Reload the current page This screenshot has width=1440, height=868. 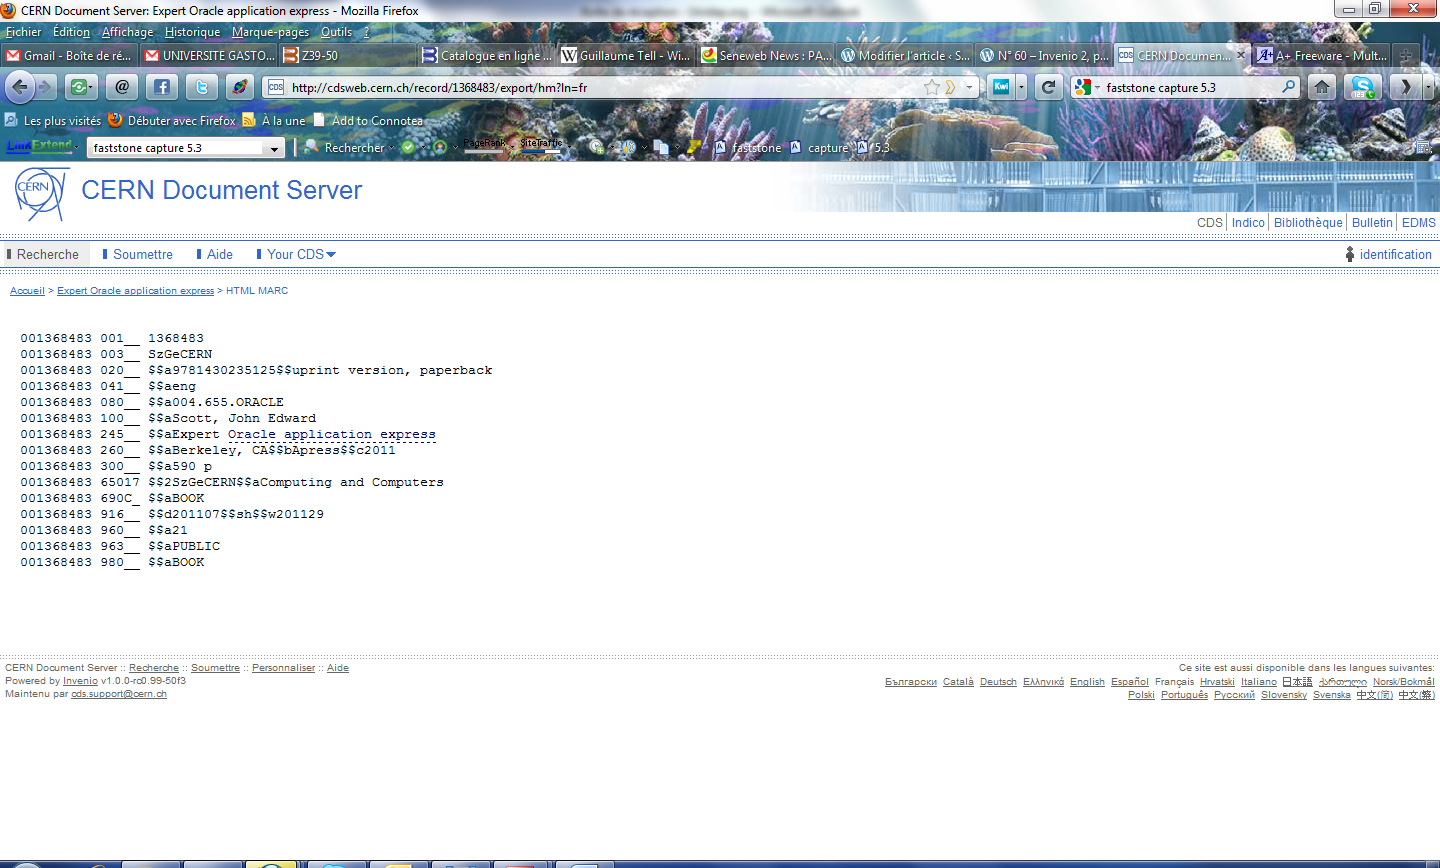[x=1048, y=87]
